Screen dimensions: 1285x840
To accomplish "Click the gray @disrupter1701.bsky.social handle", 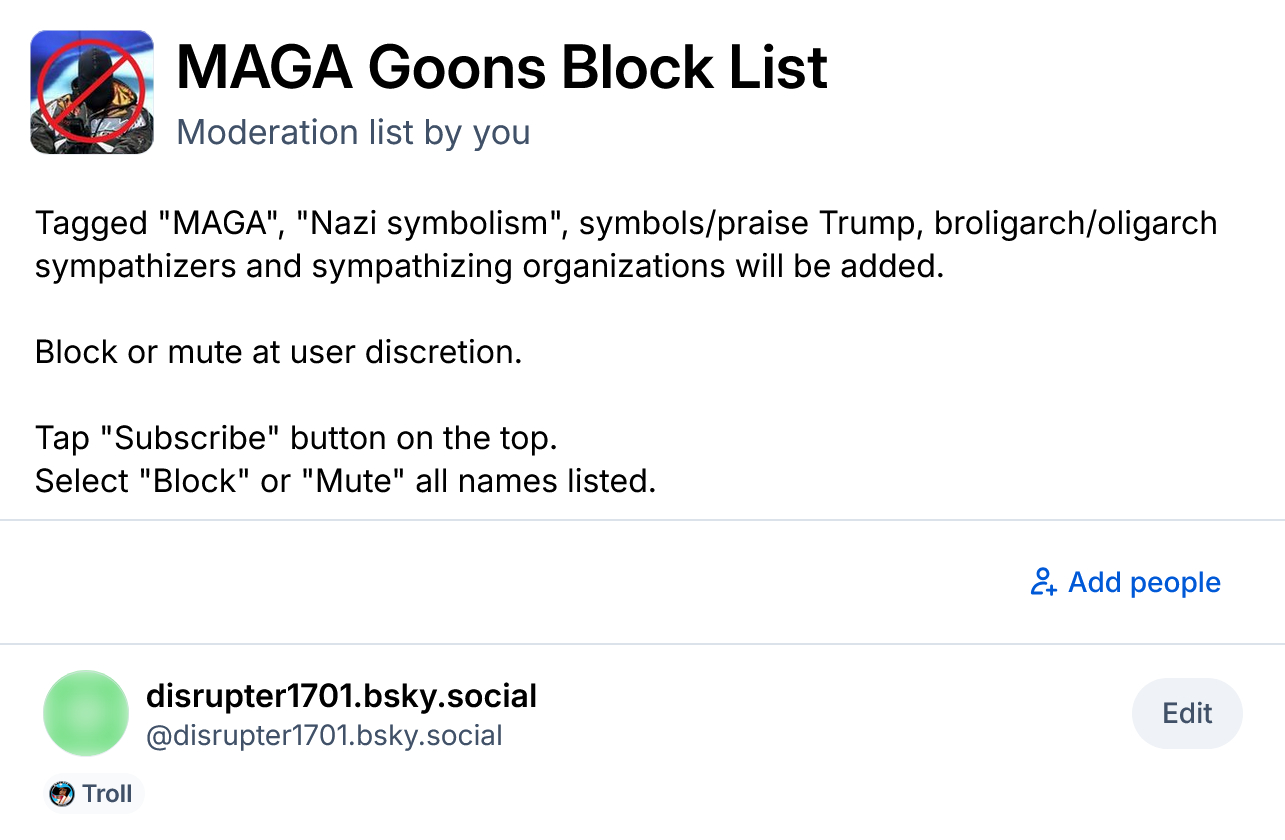I will point(324,736).
